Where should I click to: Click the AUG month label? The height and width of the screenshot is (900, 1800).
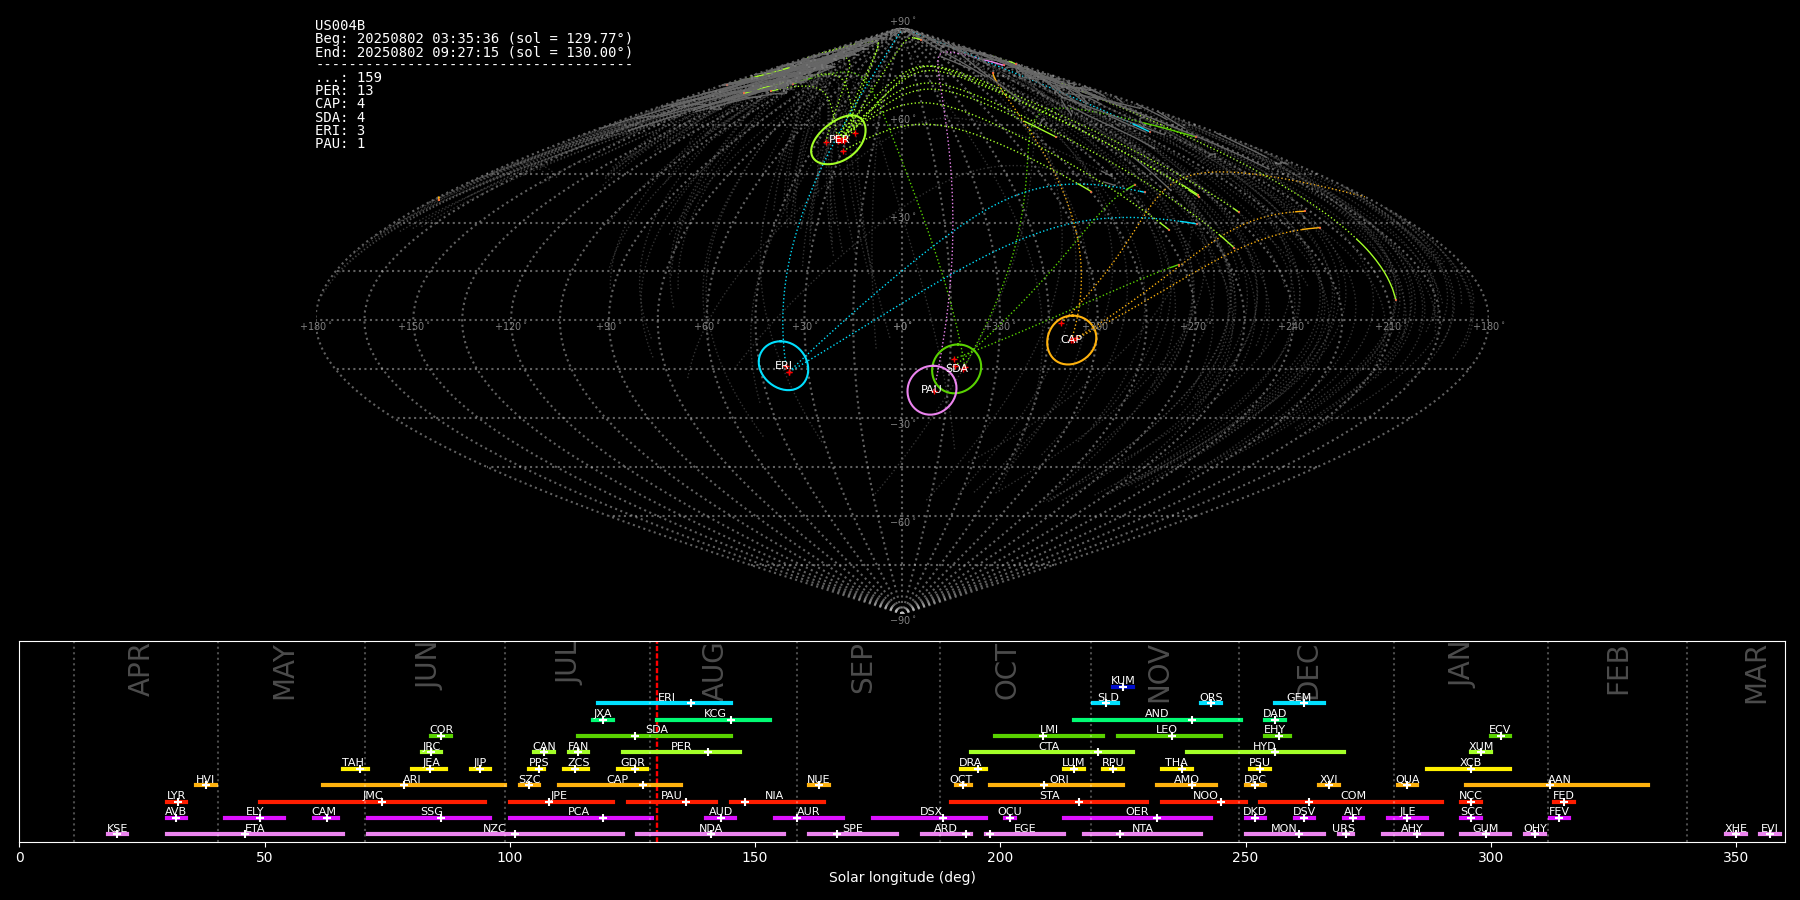(x=713, y=672)
